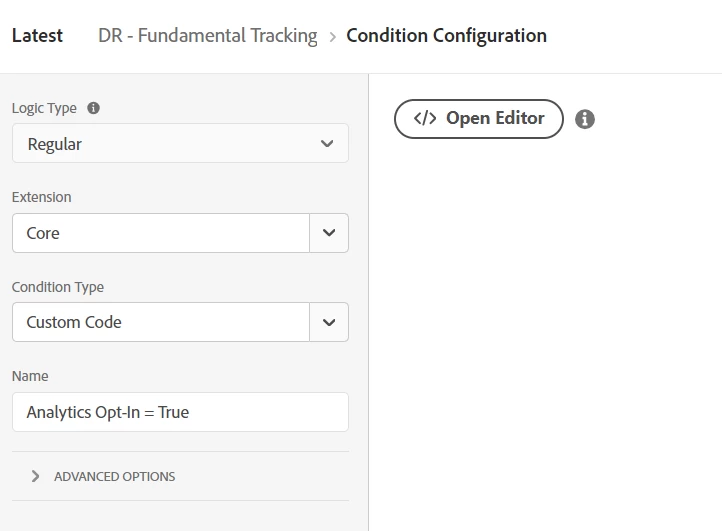722x531 pixels.
Task: Click the Name field label
Action: click(x=30, y=376)
